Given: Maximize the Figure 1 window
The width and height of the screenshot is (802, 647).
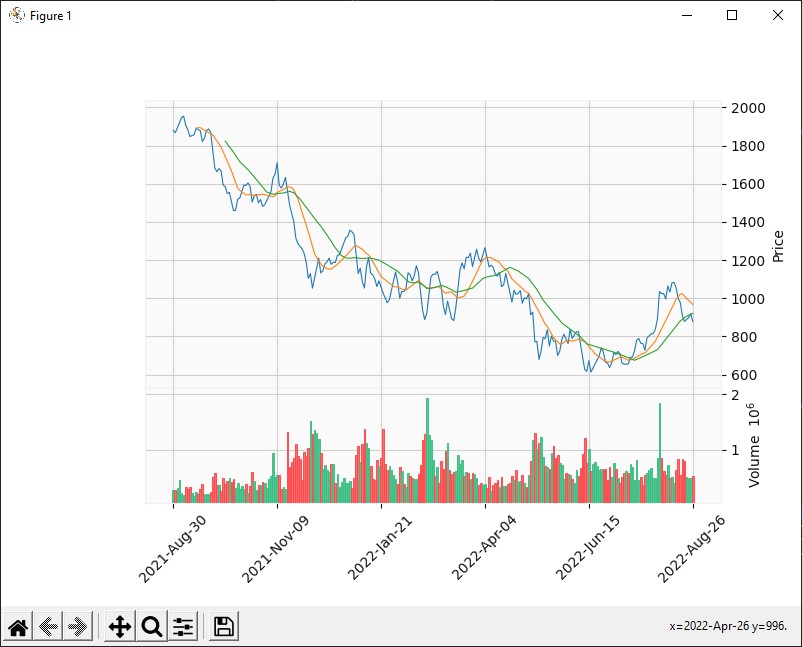Looking at the screenshot, I should (x=732, y=15).
